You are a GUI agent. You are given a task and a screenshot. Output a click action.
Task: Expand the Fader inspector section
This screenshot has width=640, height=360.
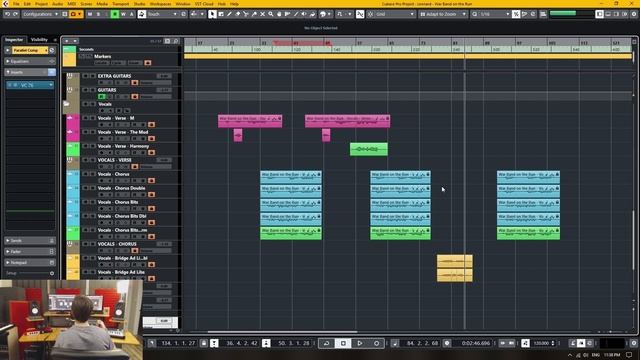coord(30,251)
